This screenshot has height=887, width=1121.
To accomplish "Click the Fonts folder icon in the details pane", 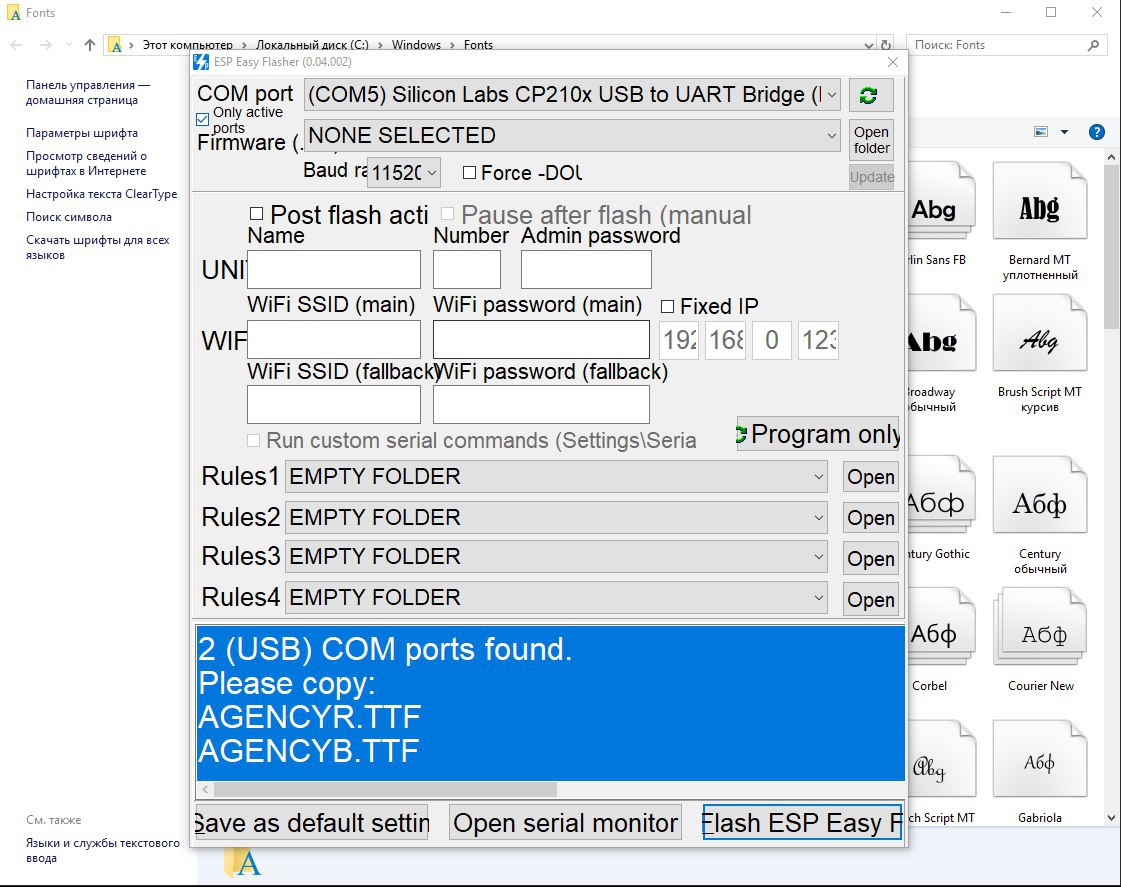I will (x=242, y=862).
